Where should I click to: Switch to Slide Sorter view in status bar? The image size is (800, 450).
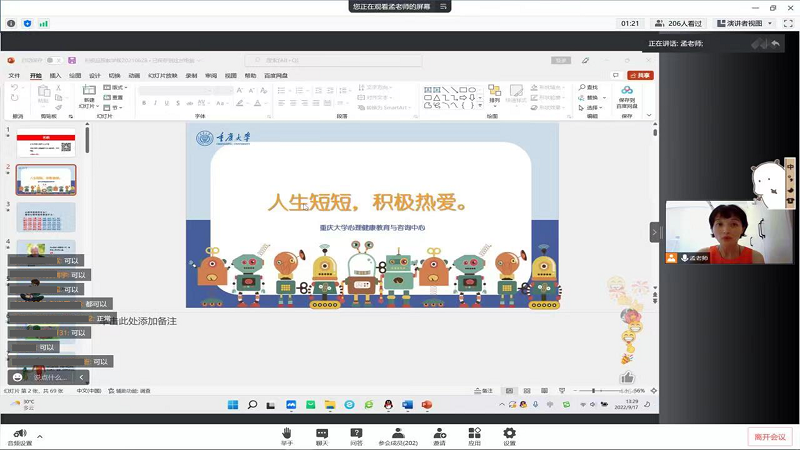click(x=527, y=391)
